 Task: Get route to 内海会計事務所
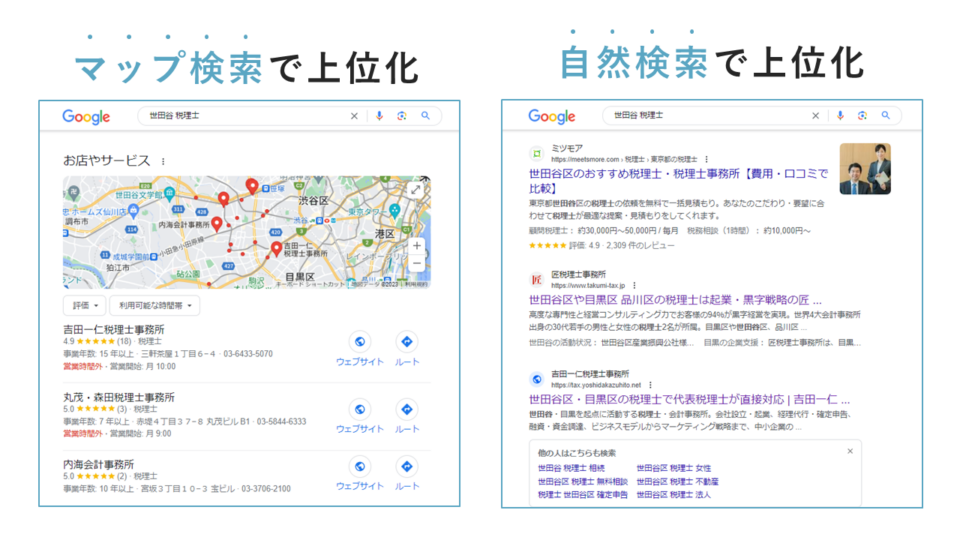pyautogui.click(x=407, y=472)
